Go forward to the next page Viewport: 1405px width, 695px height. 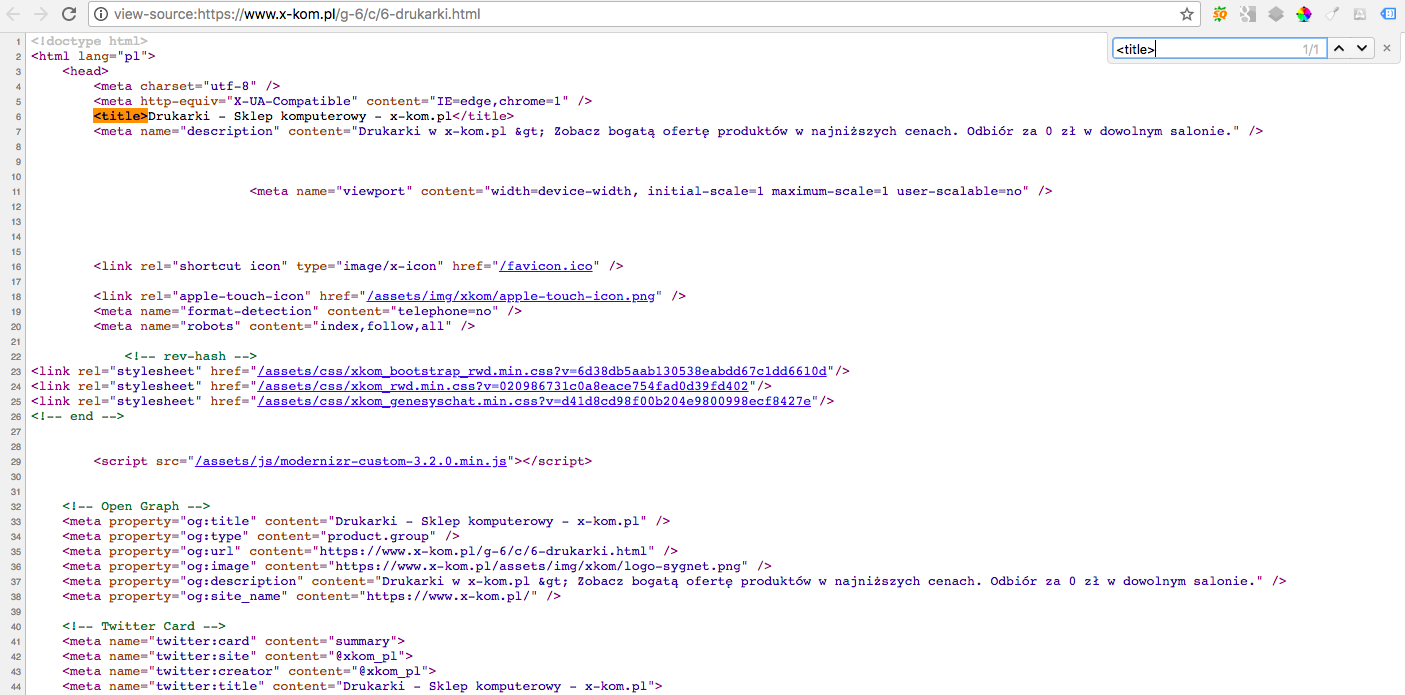(x=42, y=14)
